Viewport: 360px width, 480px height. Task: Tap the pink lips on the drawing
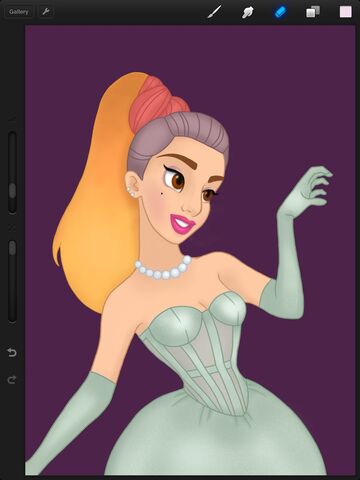(x=182, y=223)
